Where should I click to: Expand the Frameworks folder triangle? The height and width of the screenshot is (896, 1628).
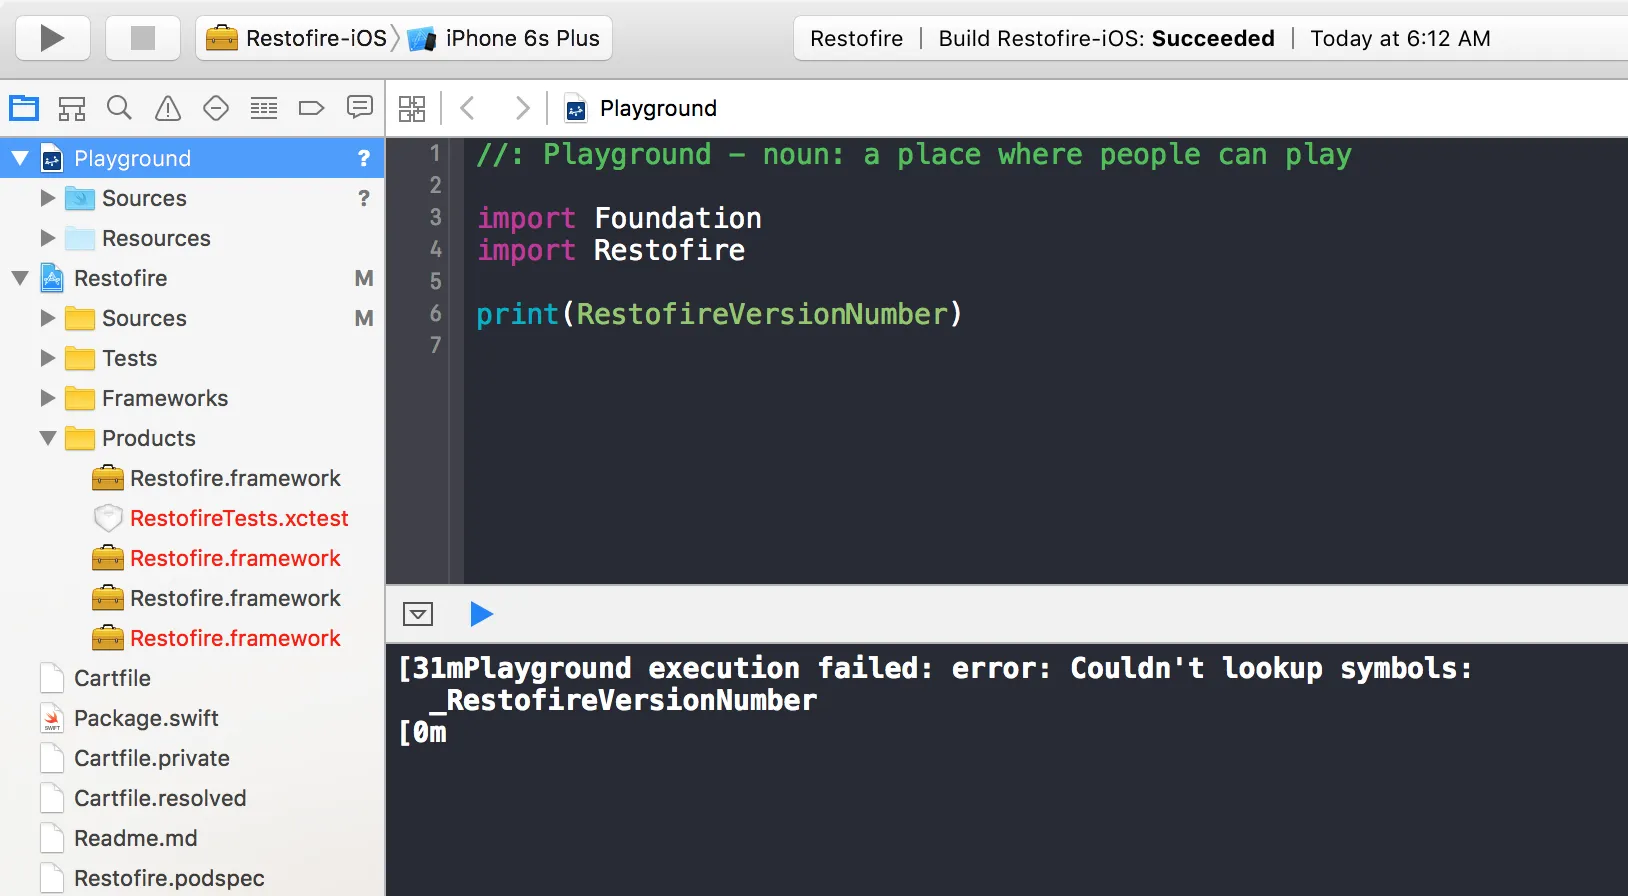(48, 398)
